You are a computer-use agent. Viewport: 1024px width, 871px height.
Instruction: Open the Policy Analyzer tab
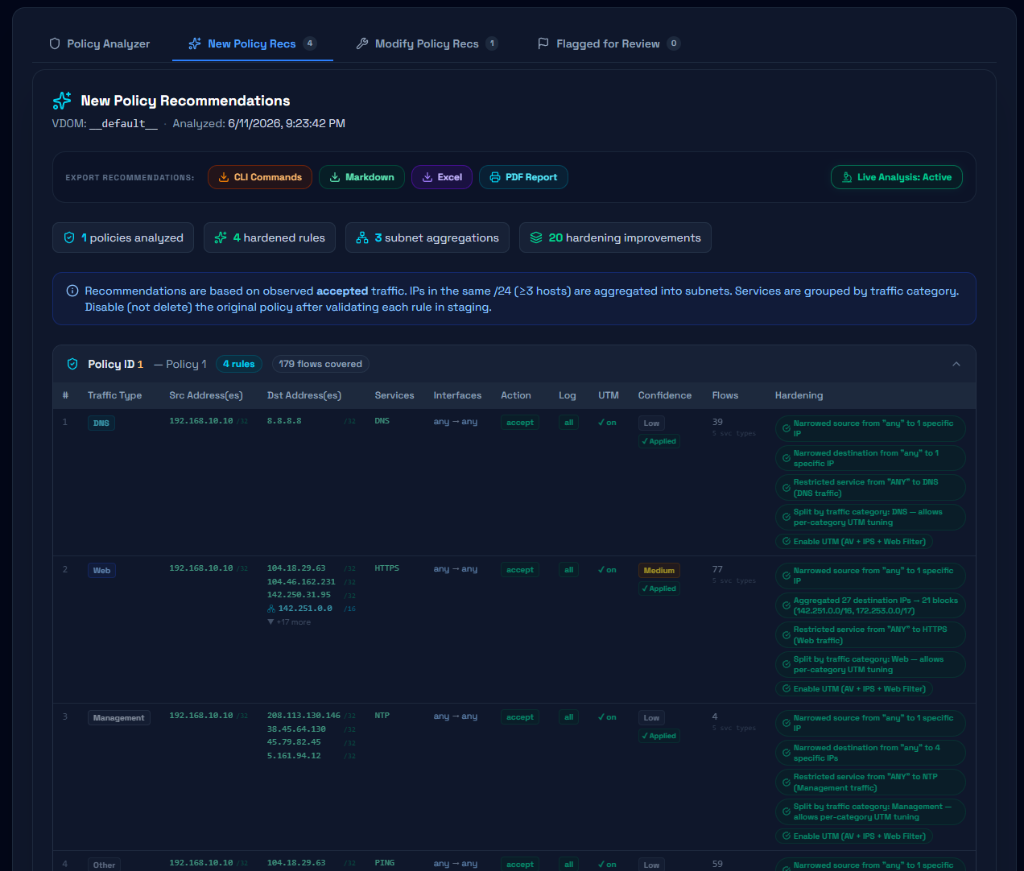[99, 44]
